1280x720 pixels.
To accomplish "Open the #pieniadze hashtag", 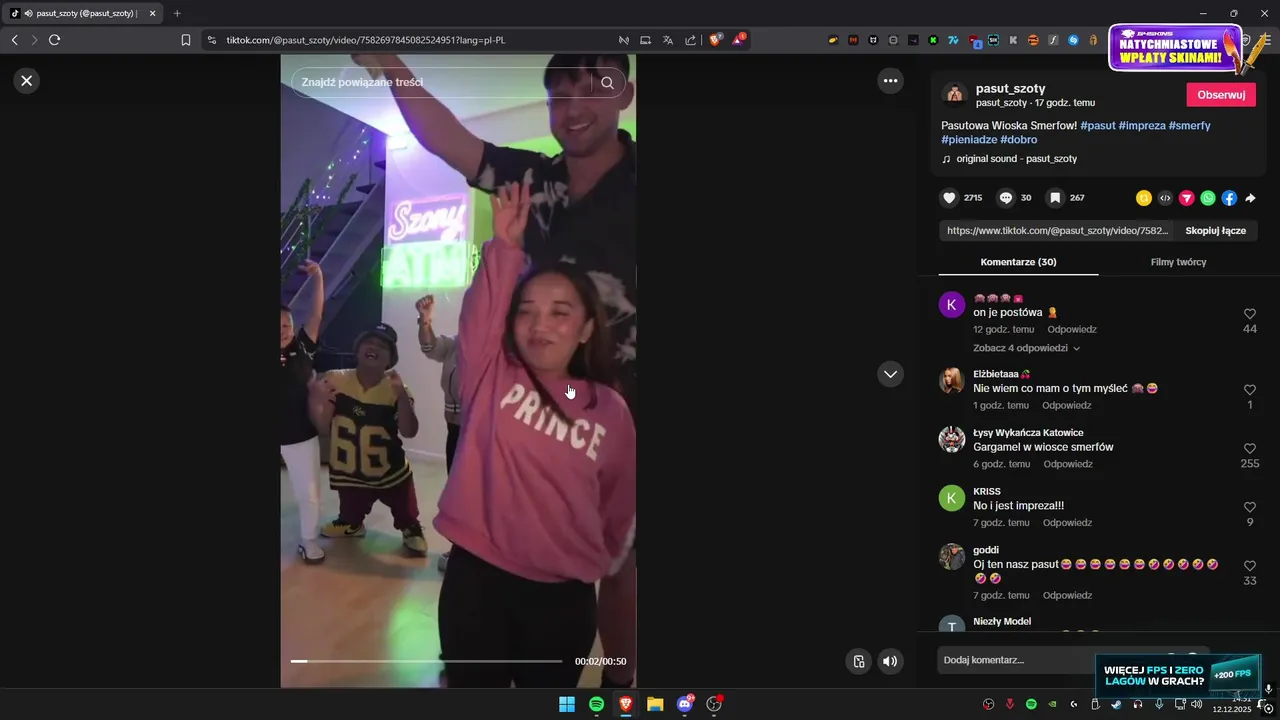I will click(x=969, y=140).
